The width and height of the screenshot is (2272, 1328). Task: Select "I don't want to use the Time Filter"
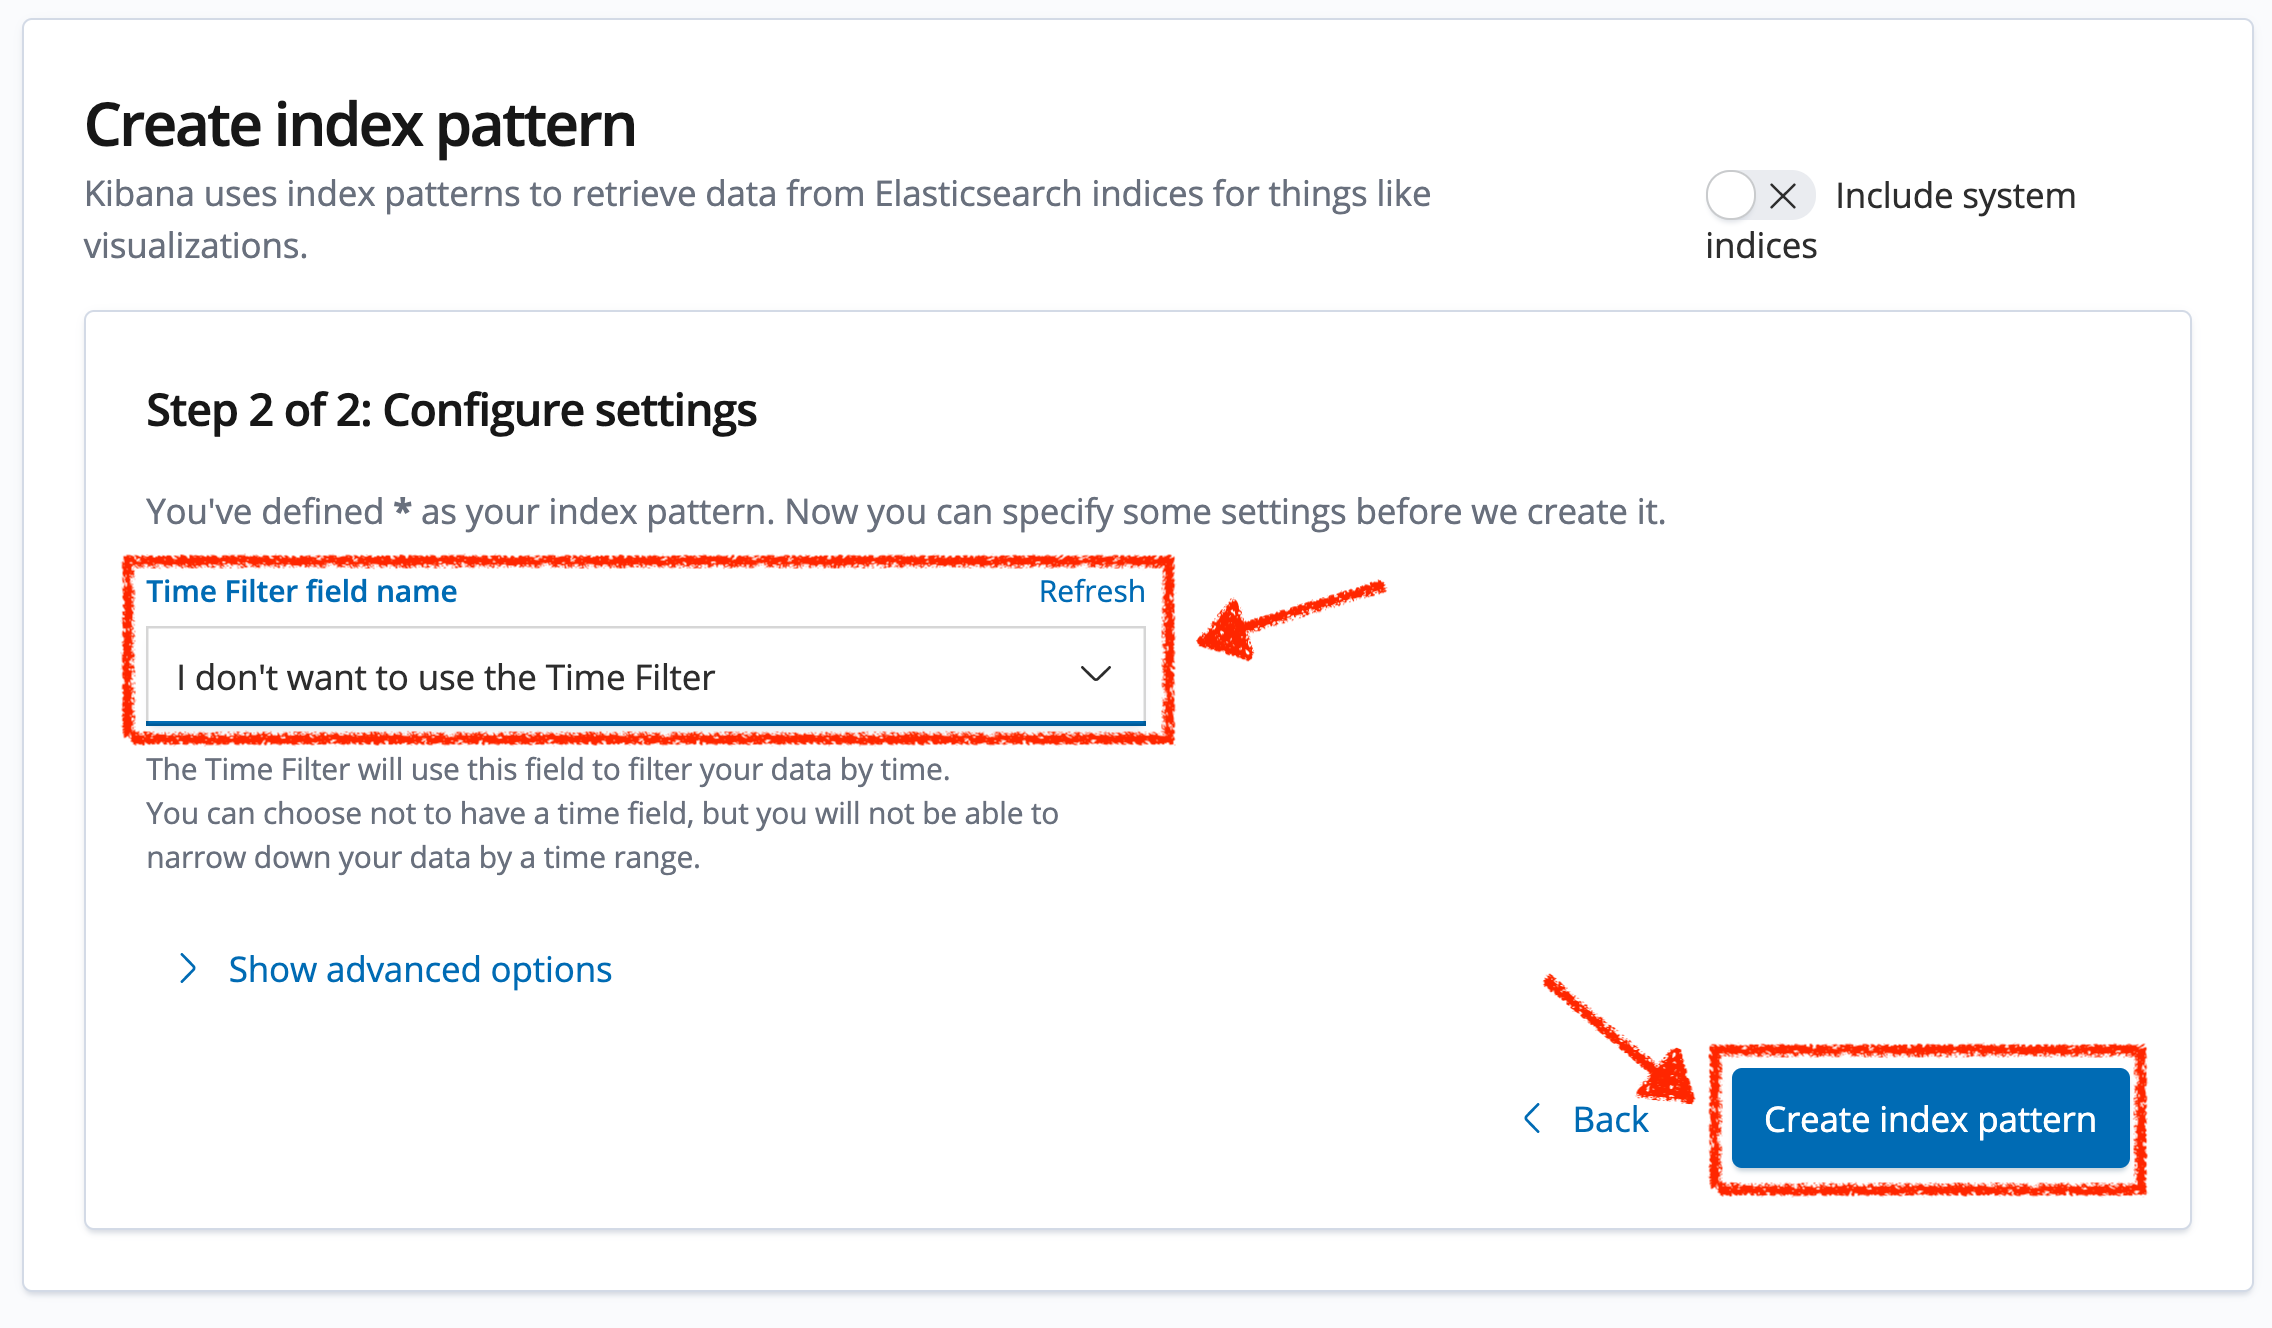pyautogui.click(x=446, y=677)
